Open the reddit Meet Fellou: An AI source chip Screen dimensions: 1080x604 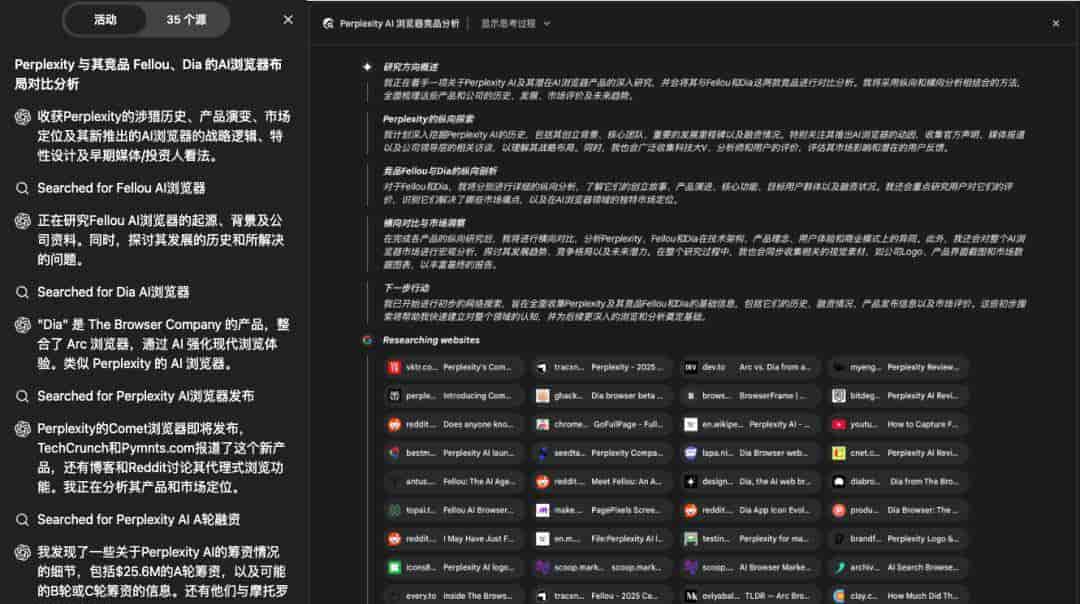point(602,481)
